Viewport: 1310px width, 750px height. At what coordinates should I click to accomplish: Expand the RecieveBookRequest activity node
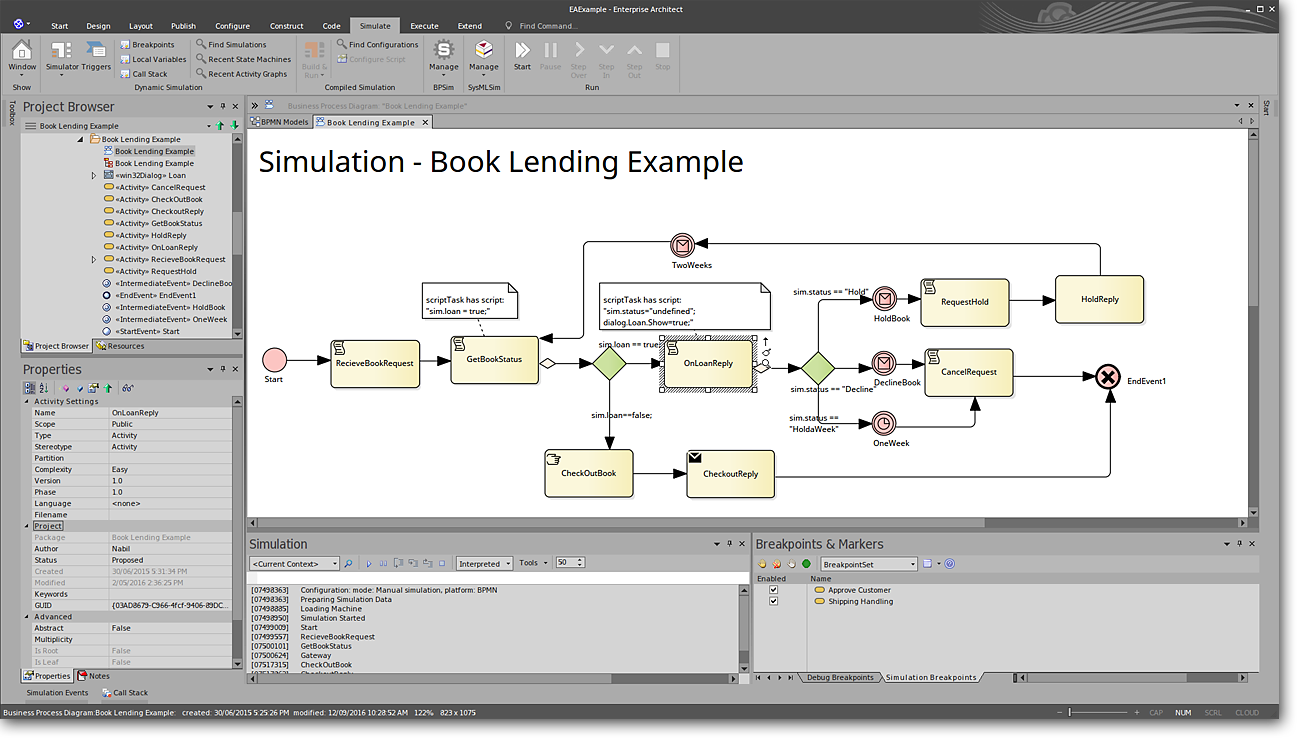(x=94, y=259)
